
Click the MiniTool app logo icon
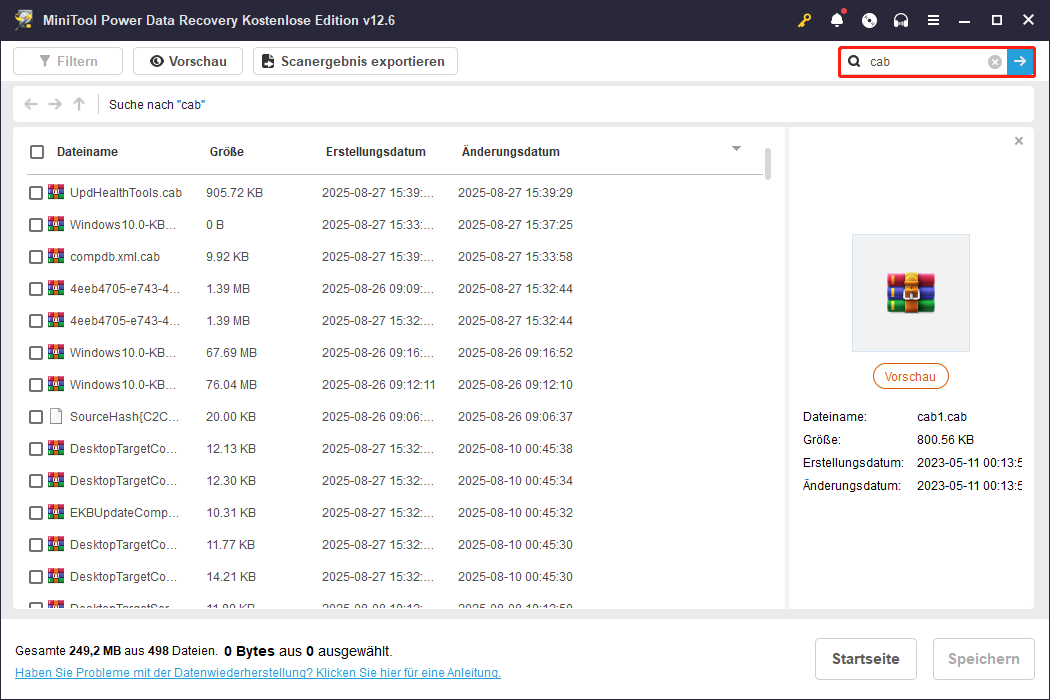pos(24,19)
